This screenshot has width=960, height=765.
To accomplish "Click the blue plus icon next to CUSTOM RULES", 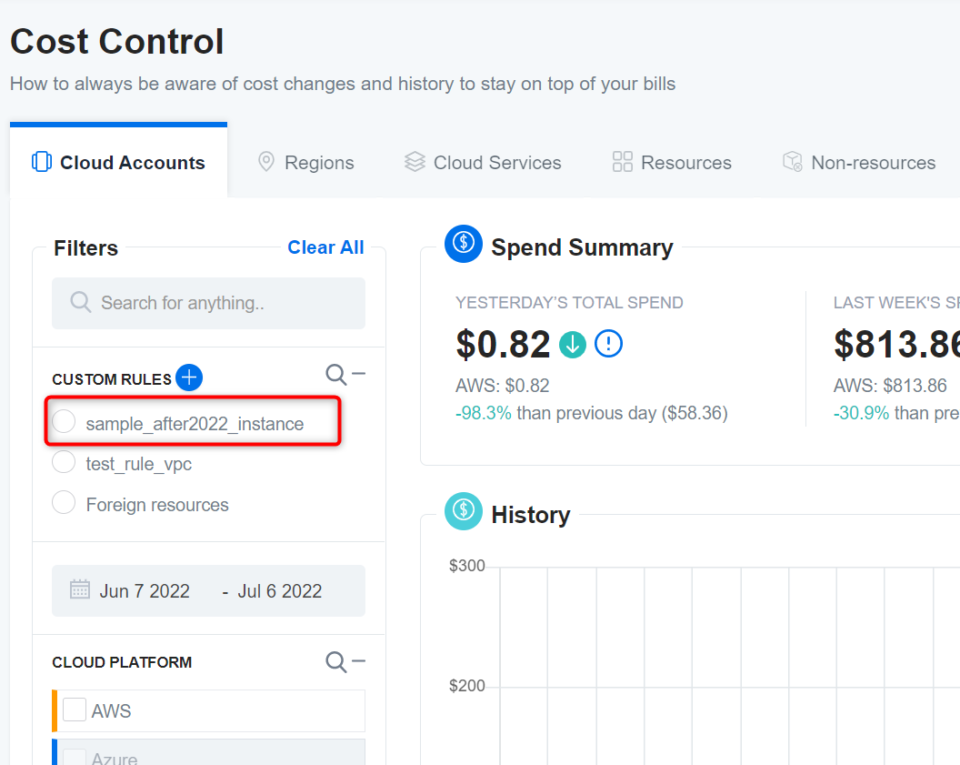I will click(x=188, y=378).
